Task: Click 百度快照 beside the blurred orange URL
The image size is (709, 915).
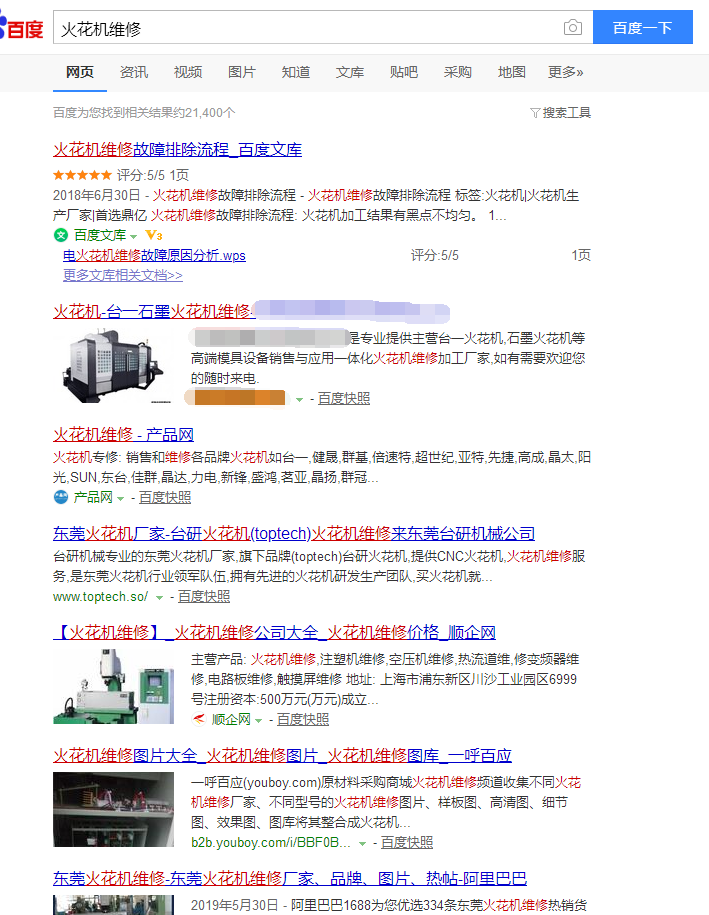Action: (x=344, y=399)
